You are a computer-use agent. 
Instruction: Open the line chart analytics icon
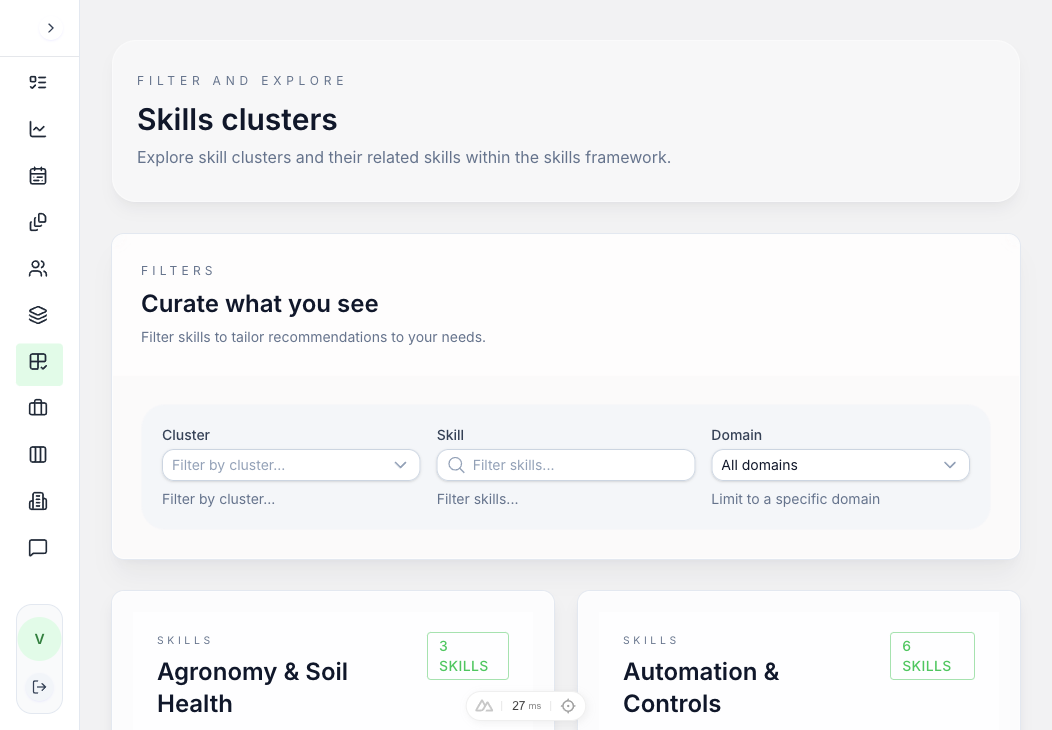[x=38, y=129]
